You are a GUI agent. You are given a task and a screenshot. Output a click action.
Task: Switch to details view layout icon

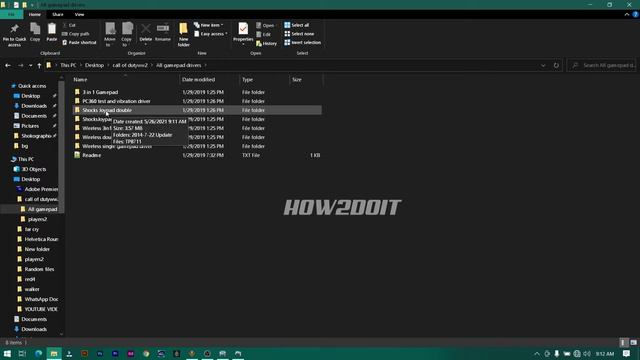623,342
